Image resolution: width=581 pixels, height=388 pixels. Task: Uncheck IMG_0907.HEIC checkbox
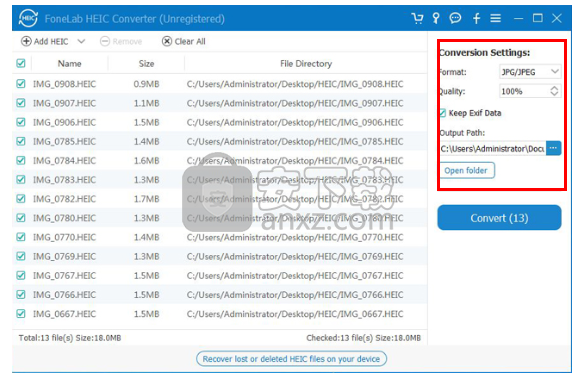21,103
